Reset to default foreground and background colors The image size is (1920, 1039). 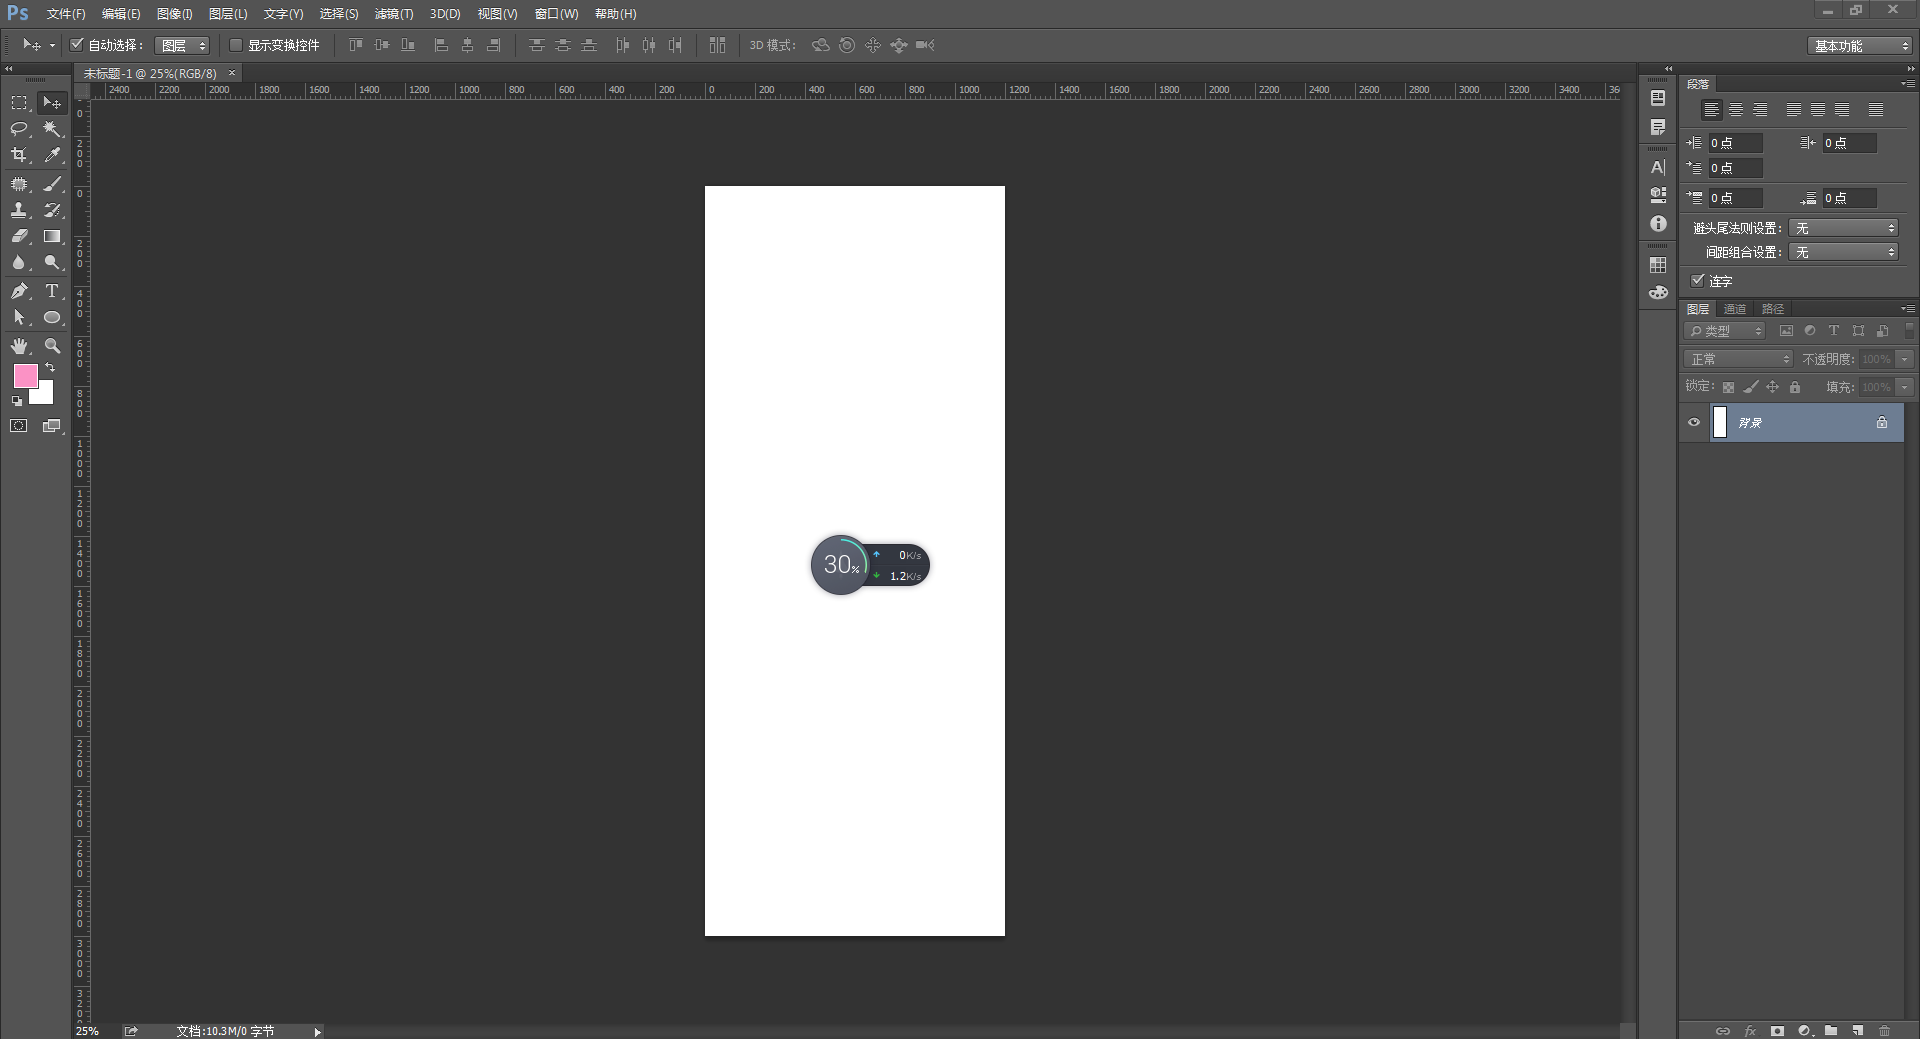pos(16,401)
